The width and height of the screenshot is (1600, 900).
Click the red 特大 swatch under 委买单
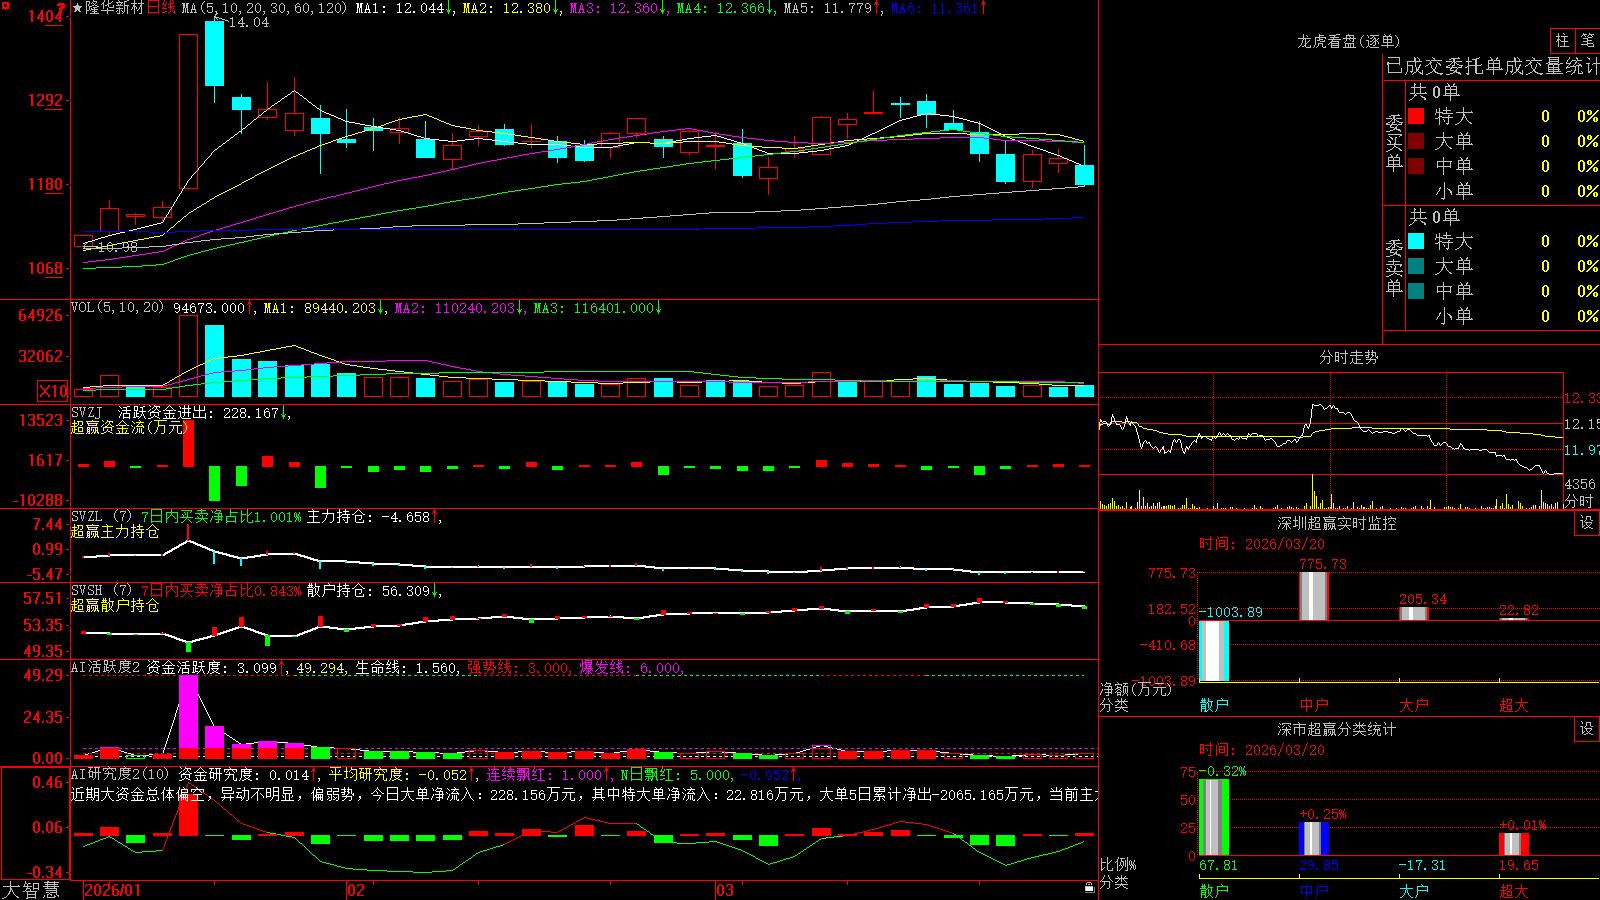point(1416,116)
